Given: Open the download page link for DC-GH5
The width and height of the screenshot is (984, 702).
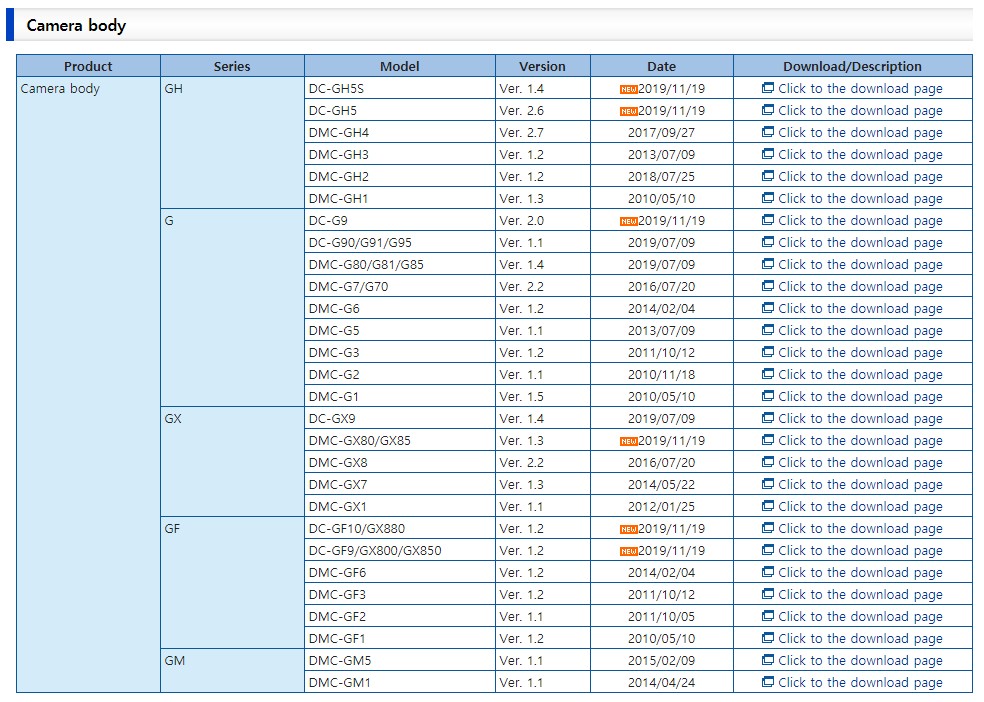Looking at the screenshot, I should click(x=860, y=110).
